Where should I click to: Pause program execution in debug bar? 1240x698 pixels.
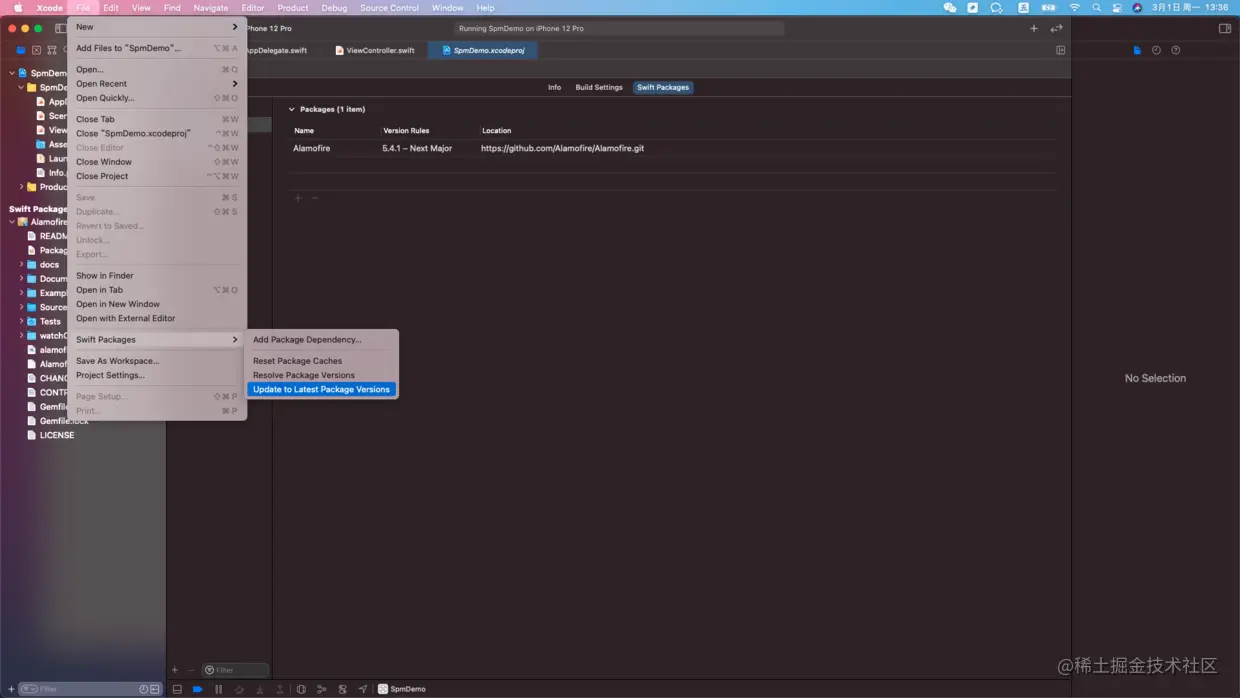pyautogui.click(x=218, y=689)
